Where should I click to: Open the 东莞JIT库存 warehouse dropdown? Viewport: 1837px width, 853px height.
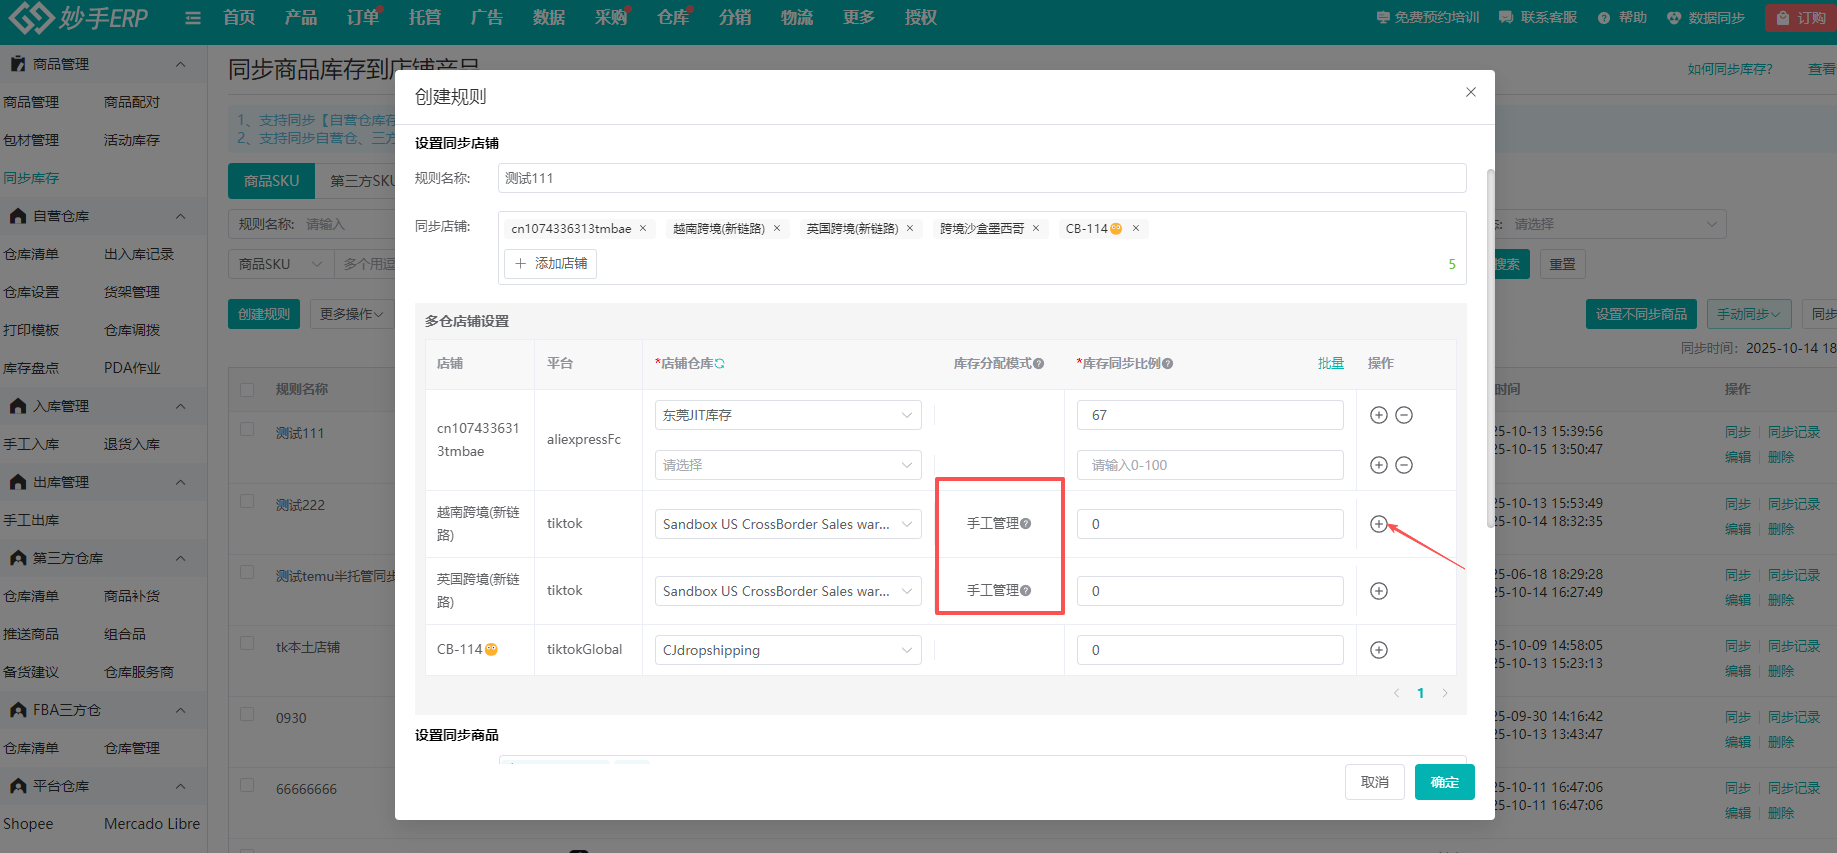tap(788, 415)
